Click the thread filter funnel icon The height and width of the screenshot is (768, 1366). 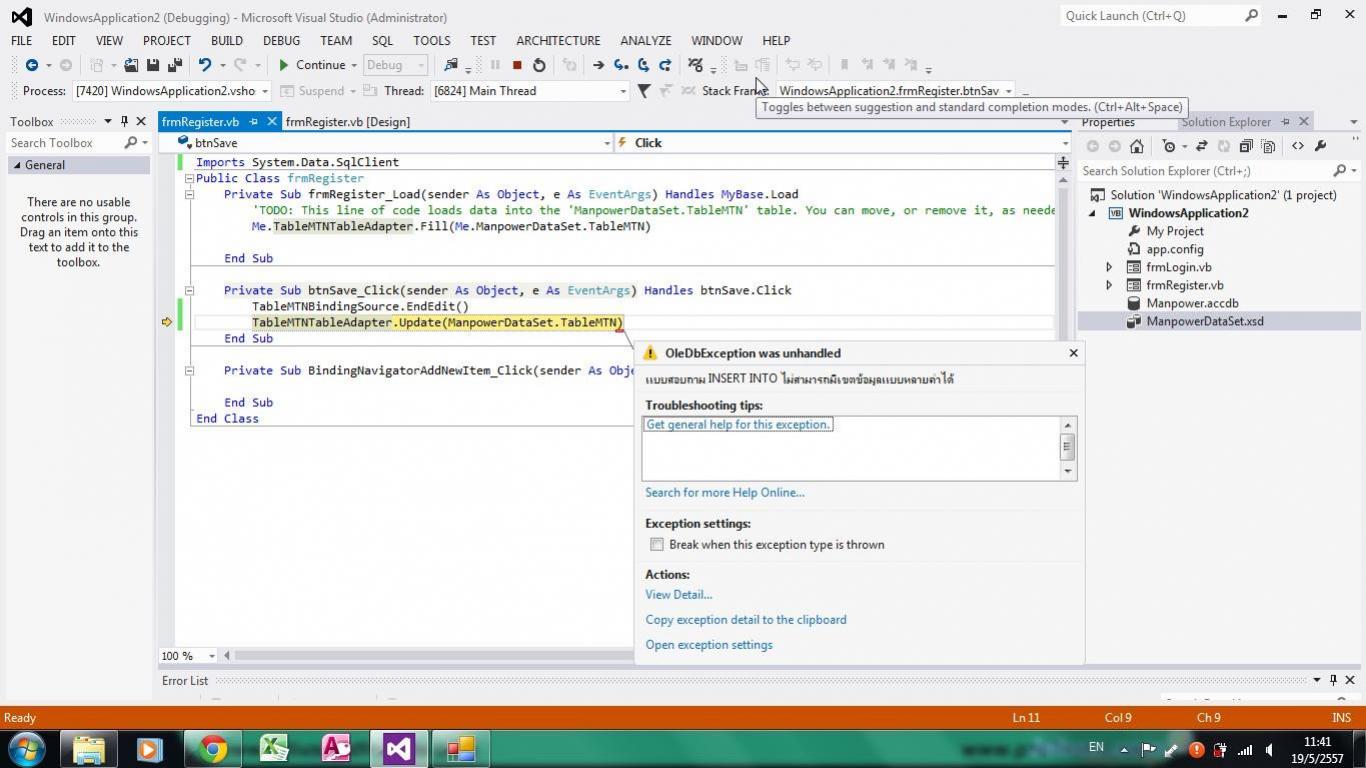(644, 91)
